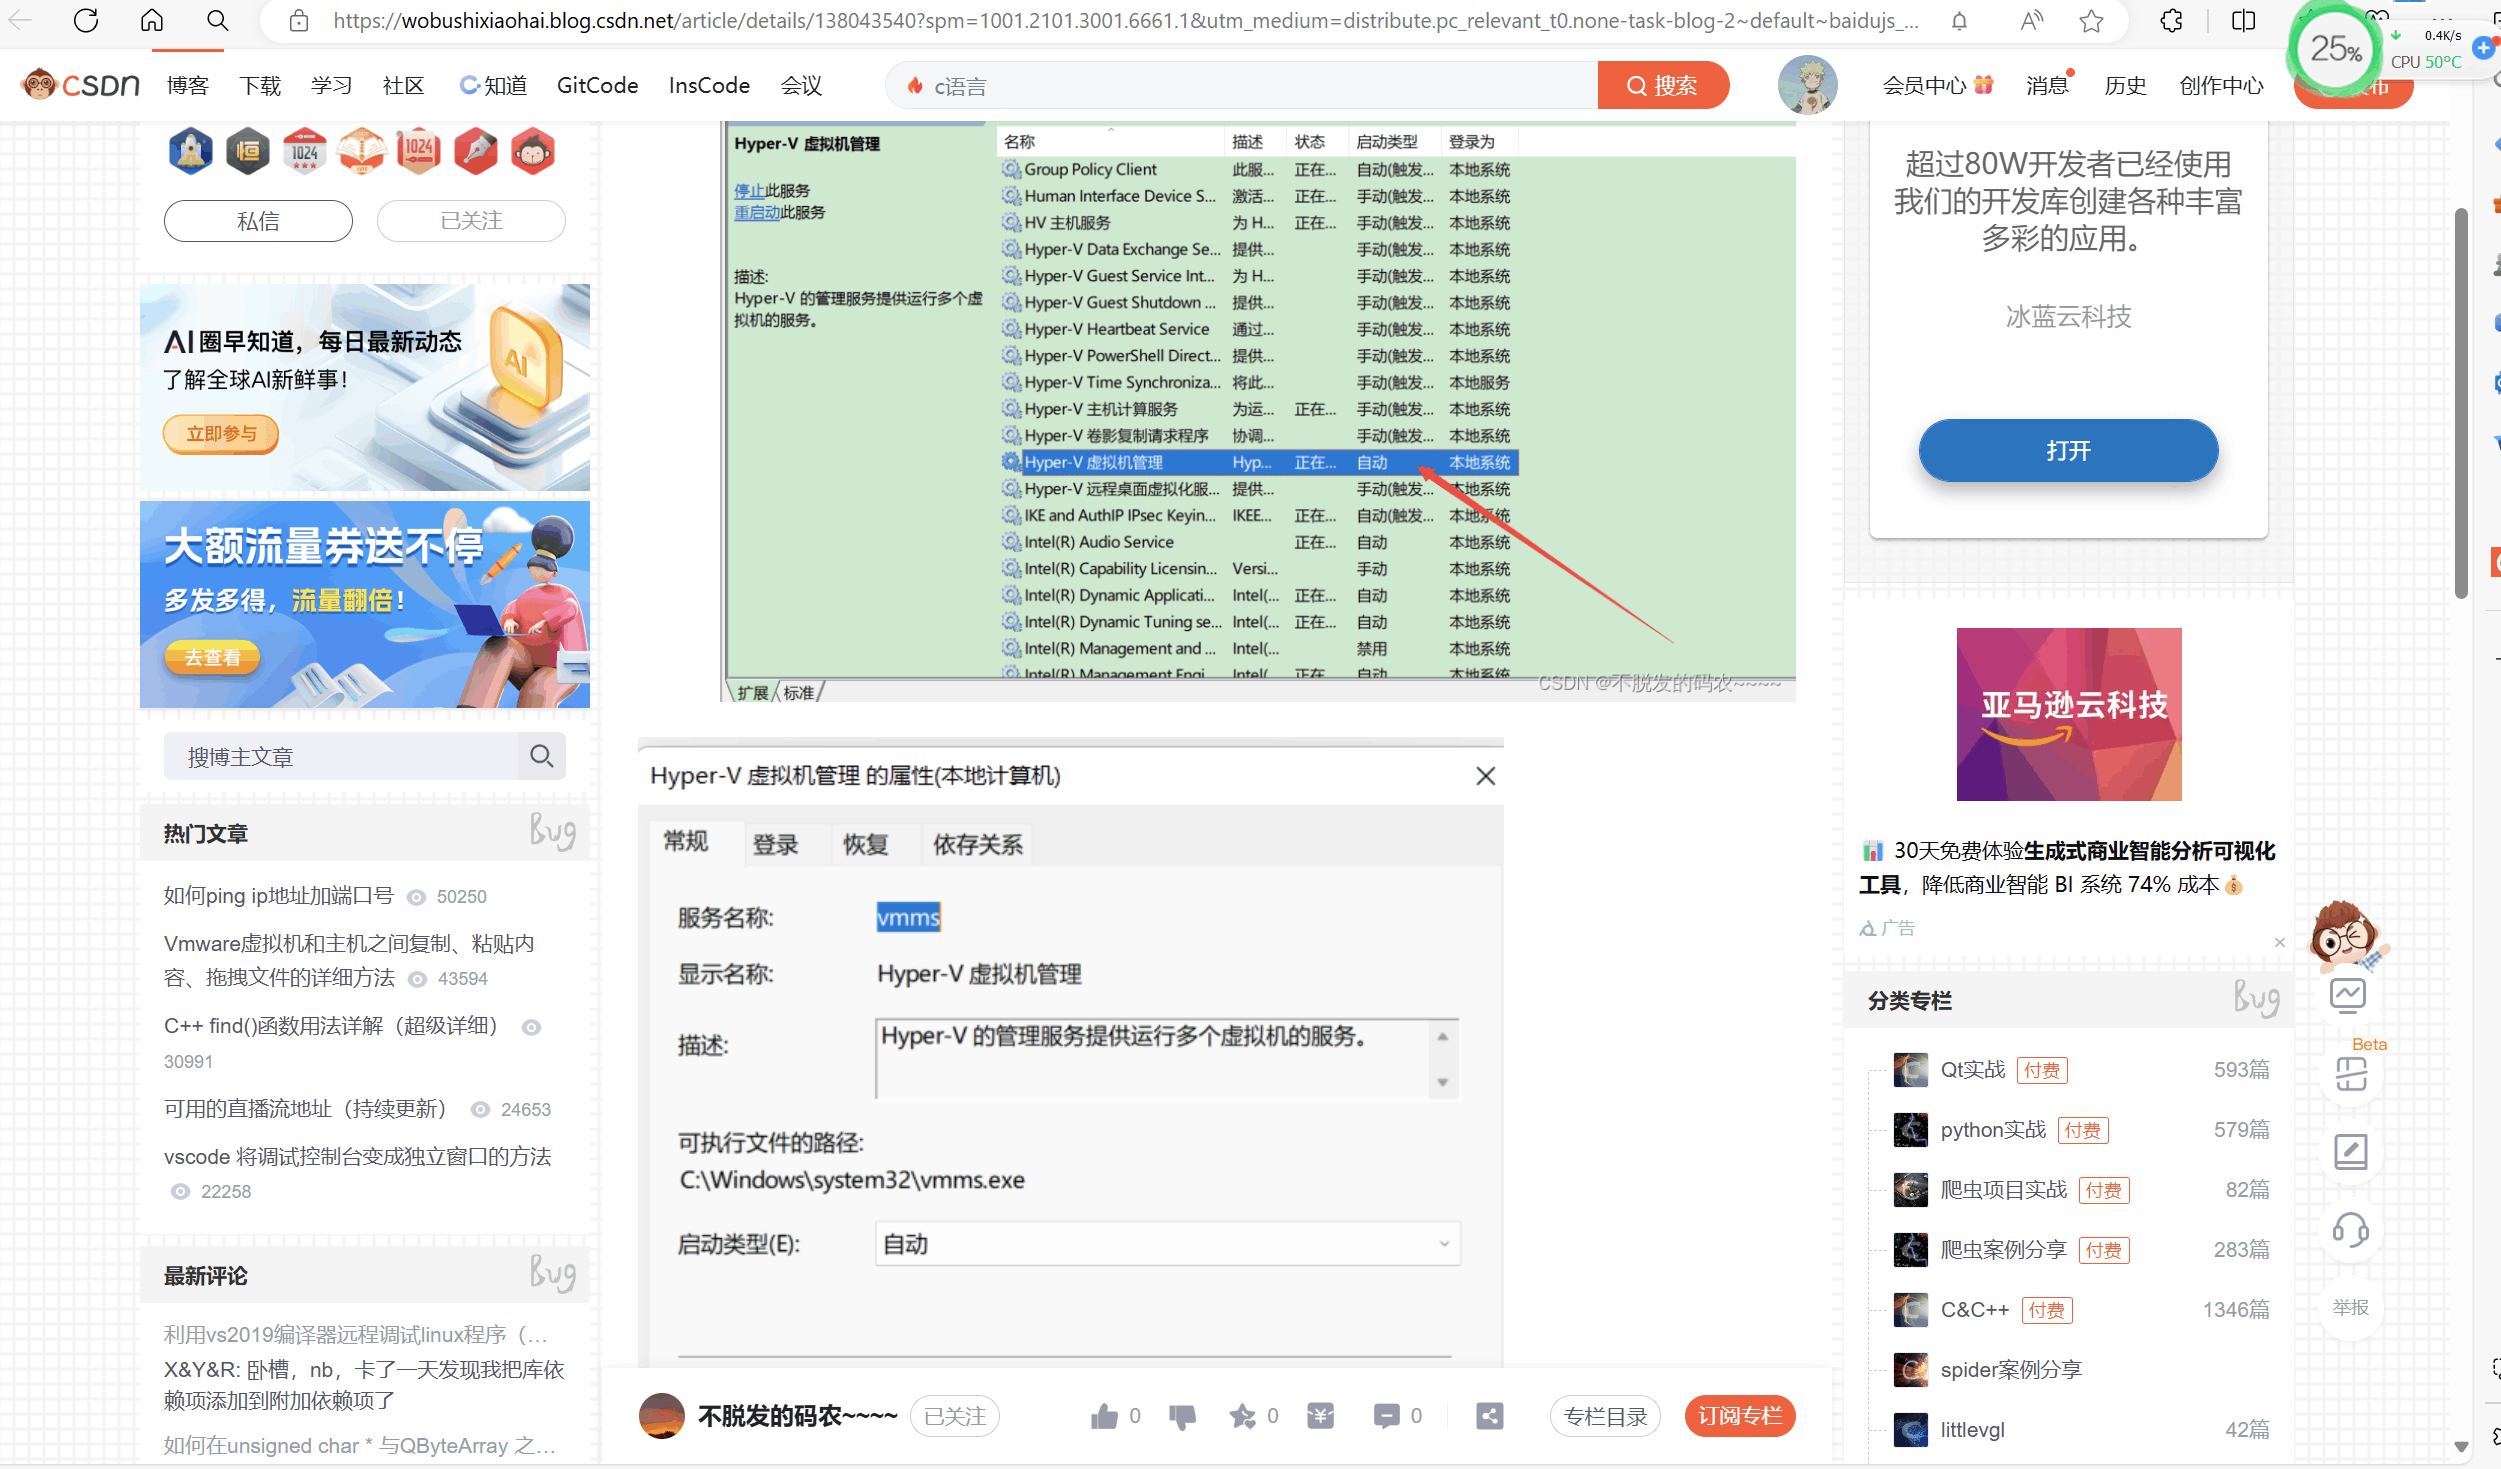The width and height of the screenshot is (2501, 1469).
Task: Open the edit note floating icon
Action: (x=2350, y=1152)
